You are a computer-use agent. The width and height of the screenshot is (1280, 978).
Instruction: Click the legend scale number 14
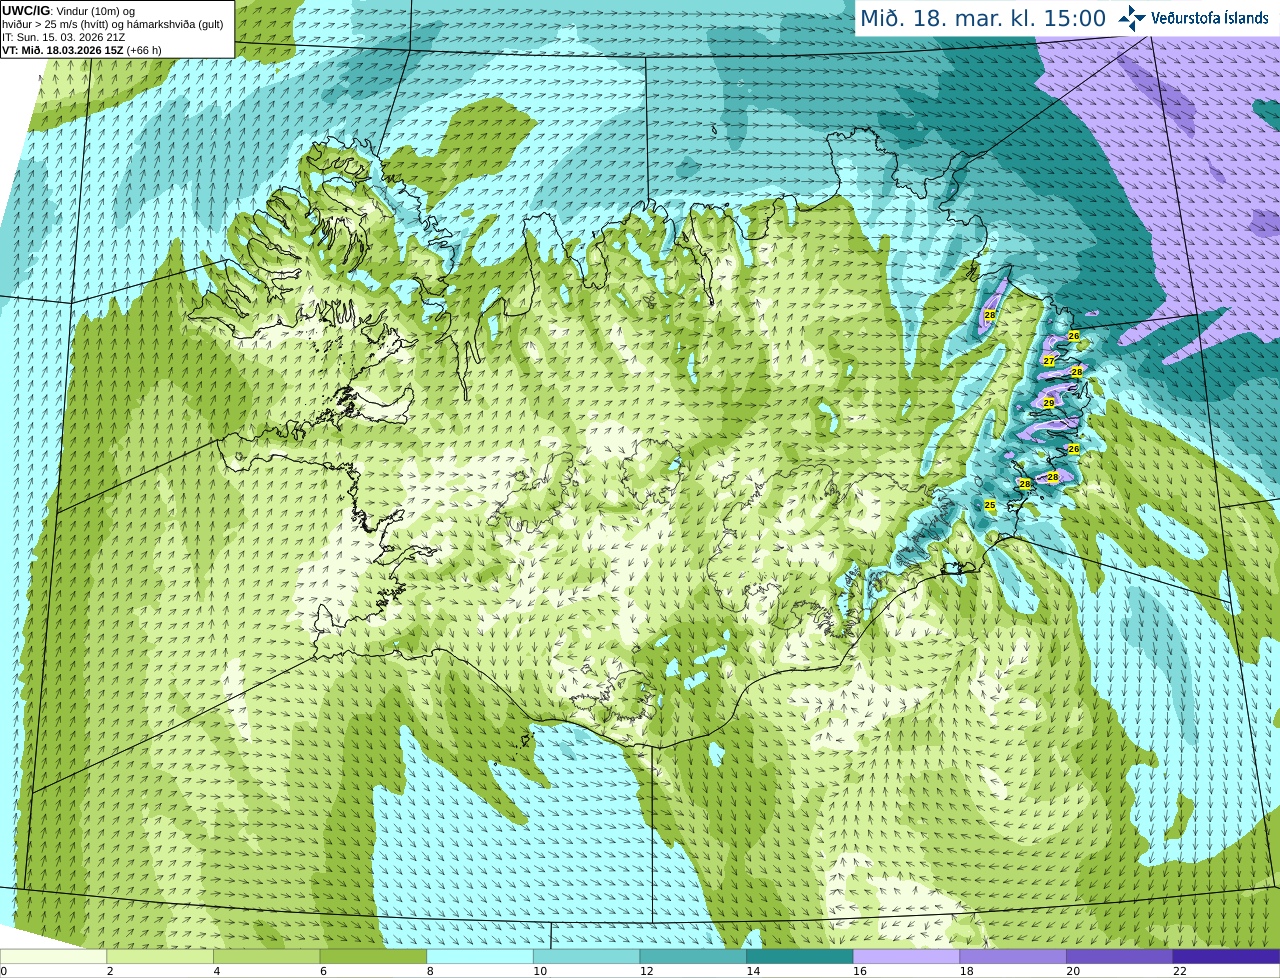(x=753, y=971)
